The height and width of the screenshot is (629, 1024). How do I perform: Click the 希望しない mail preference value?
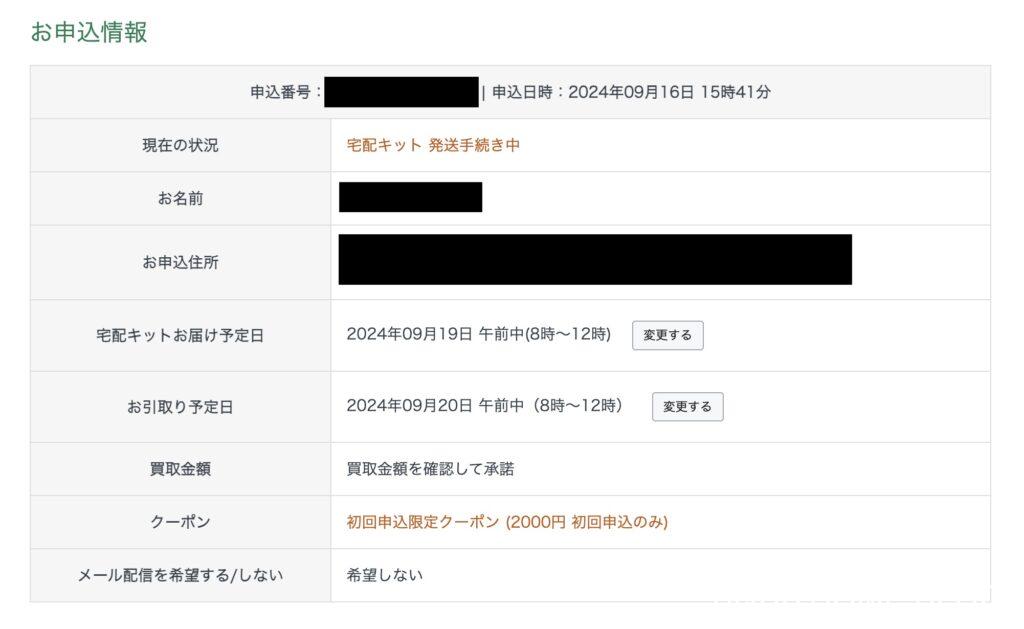385,575
